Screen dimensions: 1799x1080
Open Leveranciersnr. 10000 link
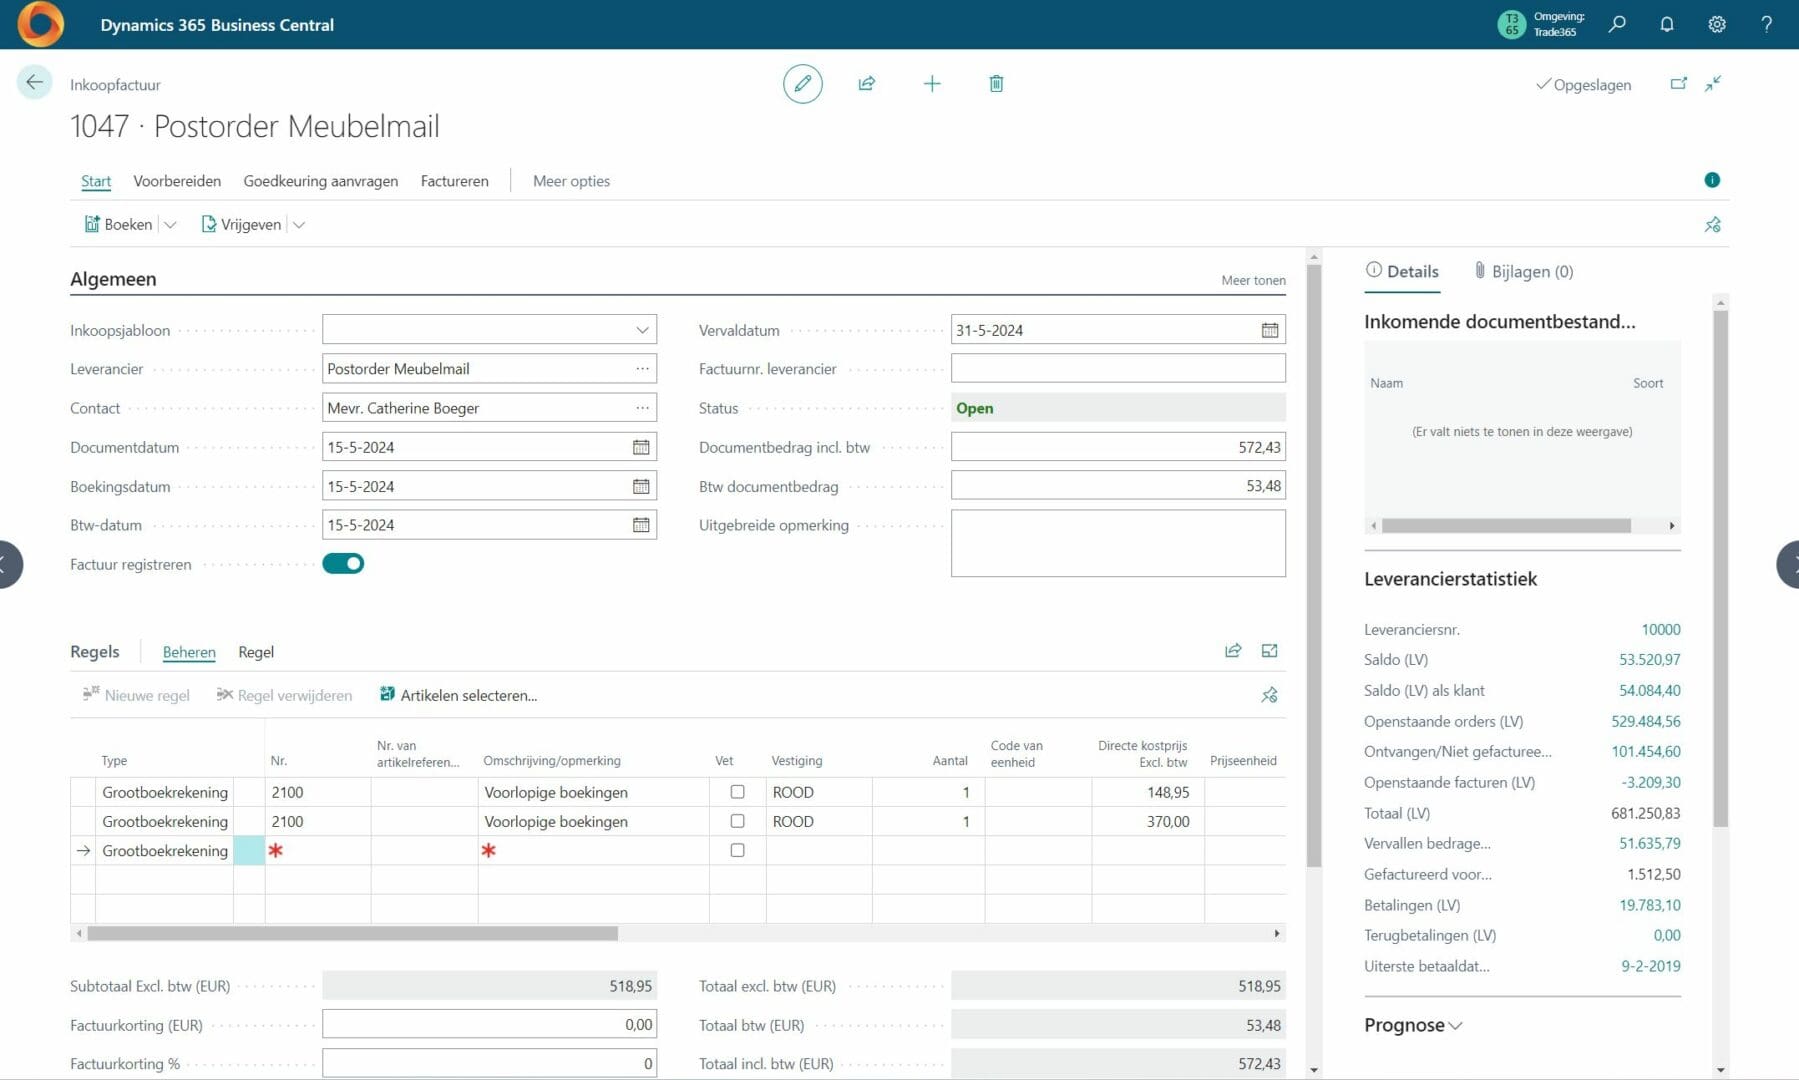(x=1660, y=629)
